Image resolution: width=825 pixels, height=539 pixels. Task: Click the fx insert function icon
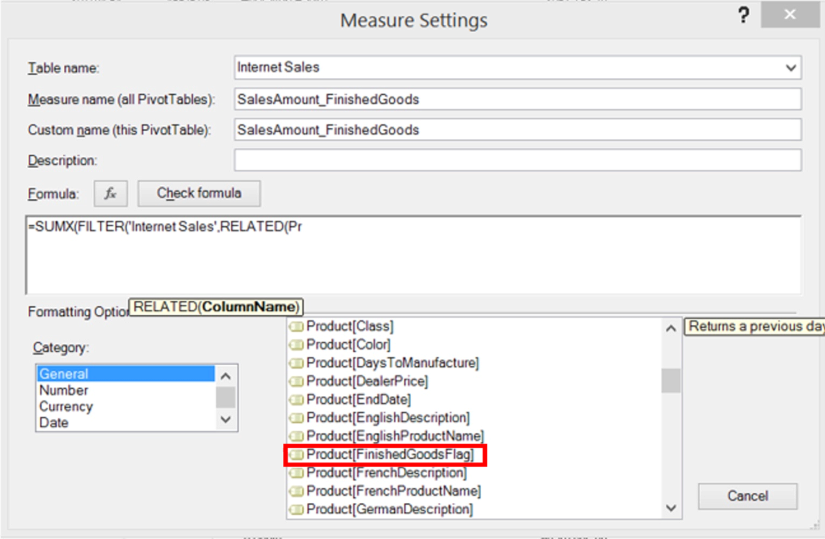click(x=110, y=193)
